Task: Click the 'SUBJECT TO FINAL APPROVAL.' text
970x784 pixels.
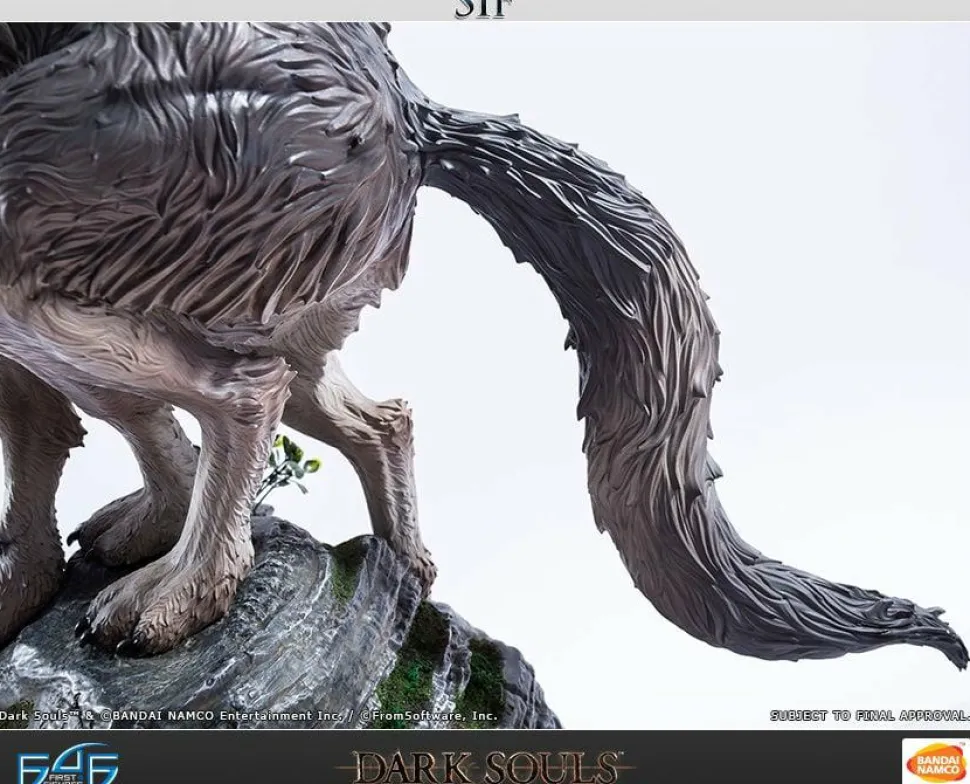Action: pos(869,715)
